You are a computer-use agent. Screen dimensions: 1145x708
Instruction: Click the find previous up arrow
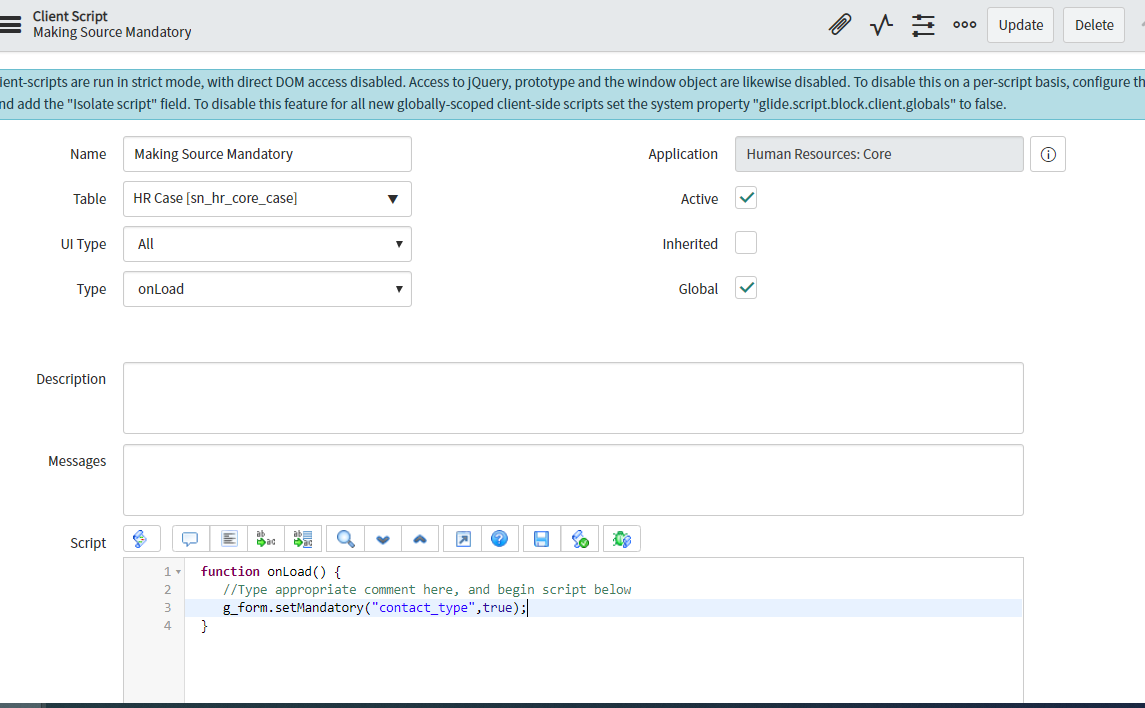[420, 539]
